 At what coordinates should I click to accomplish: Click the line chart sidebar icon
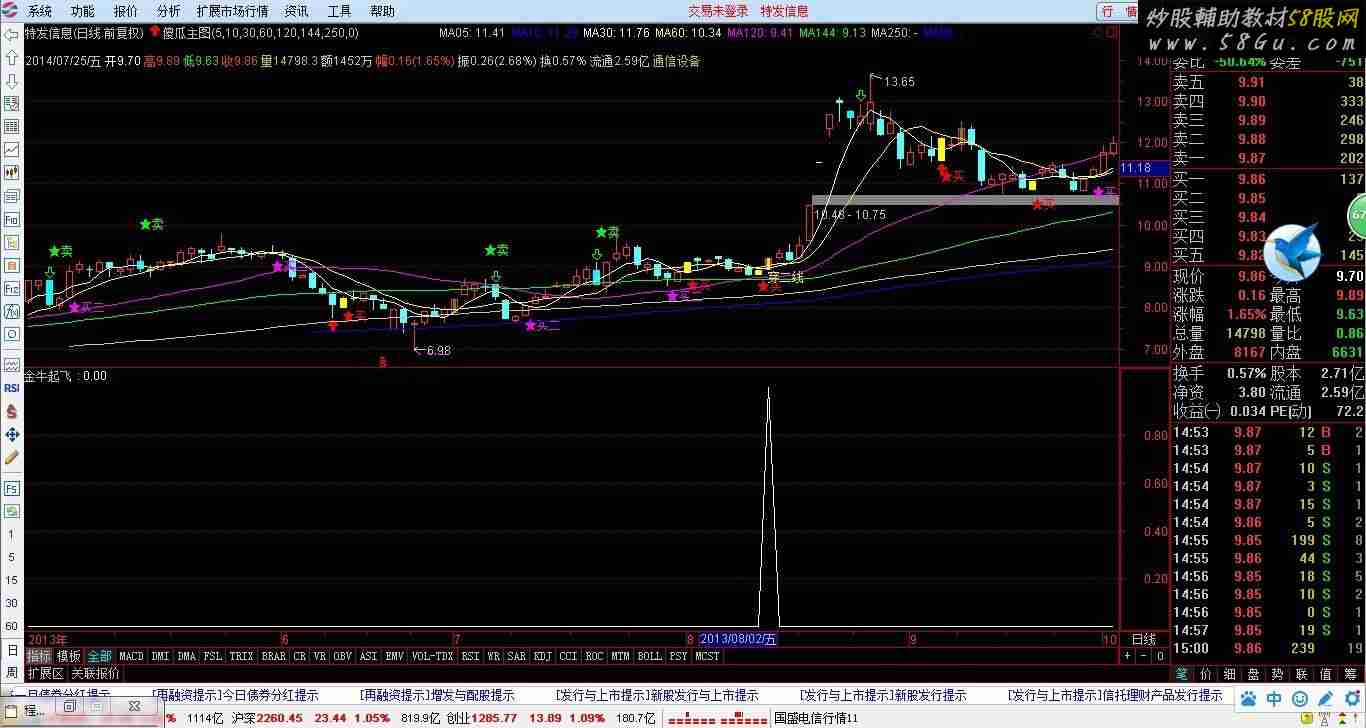(x=12, y=150)
